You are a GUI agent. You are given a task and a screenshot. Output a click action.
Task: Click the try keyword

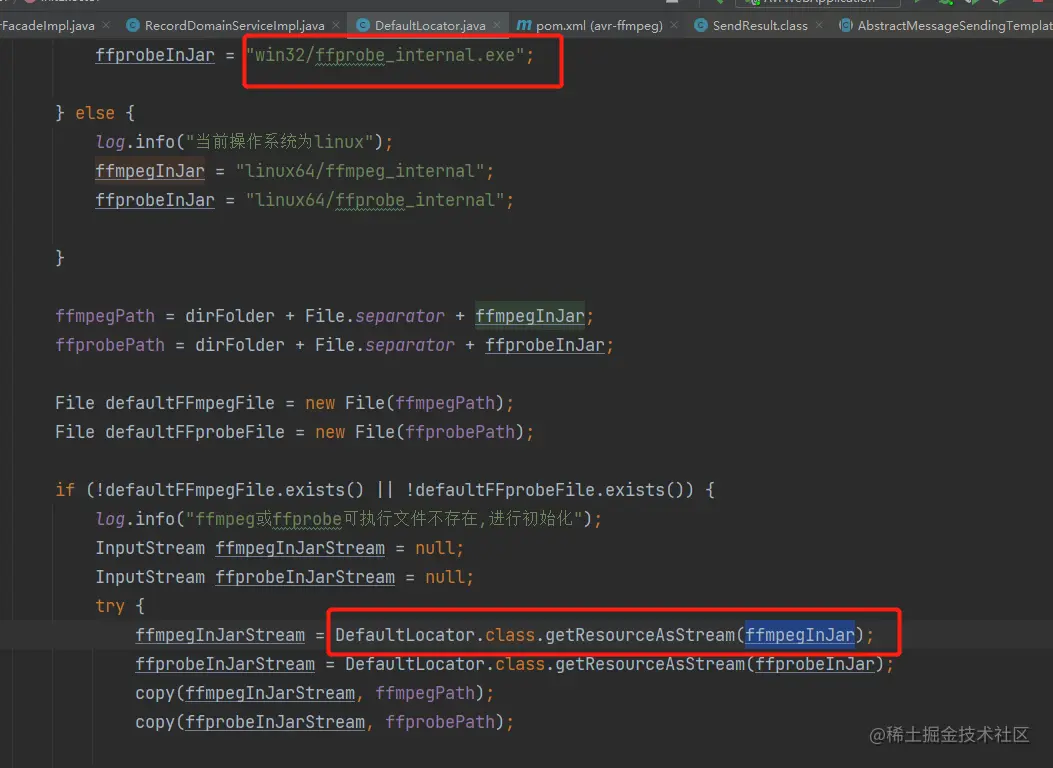(110, 606)
